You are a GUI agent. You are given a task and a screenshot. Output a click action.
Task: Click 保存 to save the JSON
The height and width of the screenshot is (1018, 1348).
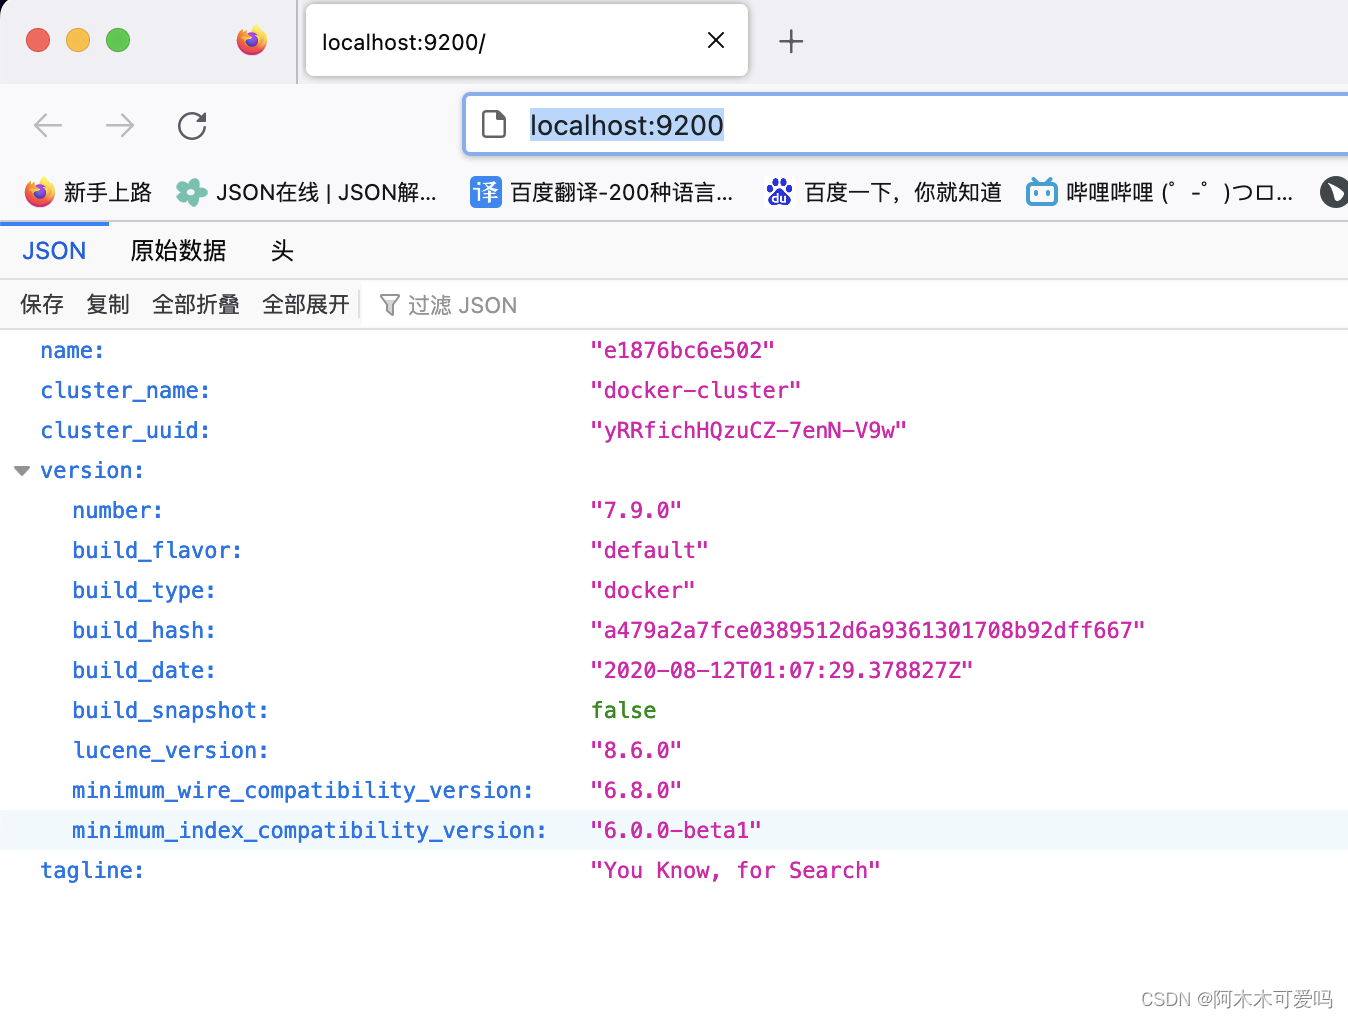point(41,304)
